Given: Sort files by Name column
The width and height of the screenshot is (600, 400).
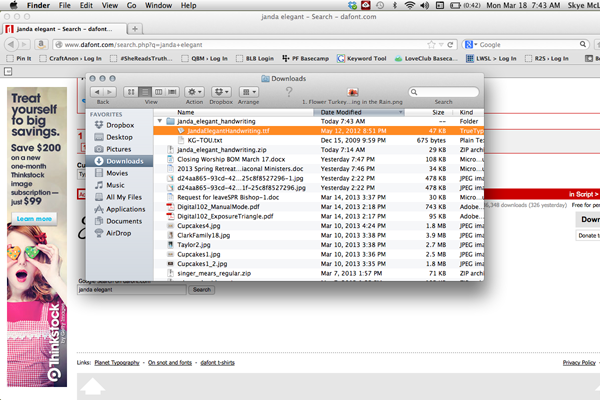Looking at the screenshot, I should 233,112.
